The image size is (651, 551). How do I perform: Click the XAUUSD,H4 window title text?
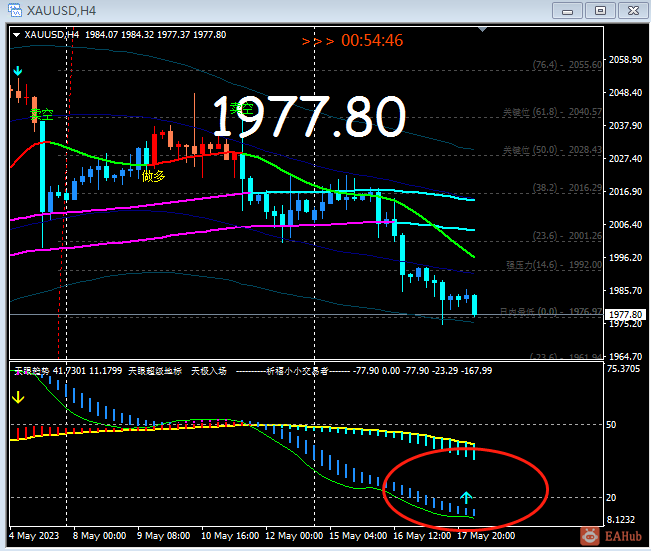click(61, 10)
